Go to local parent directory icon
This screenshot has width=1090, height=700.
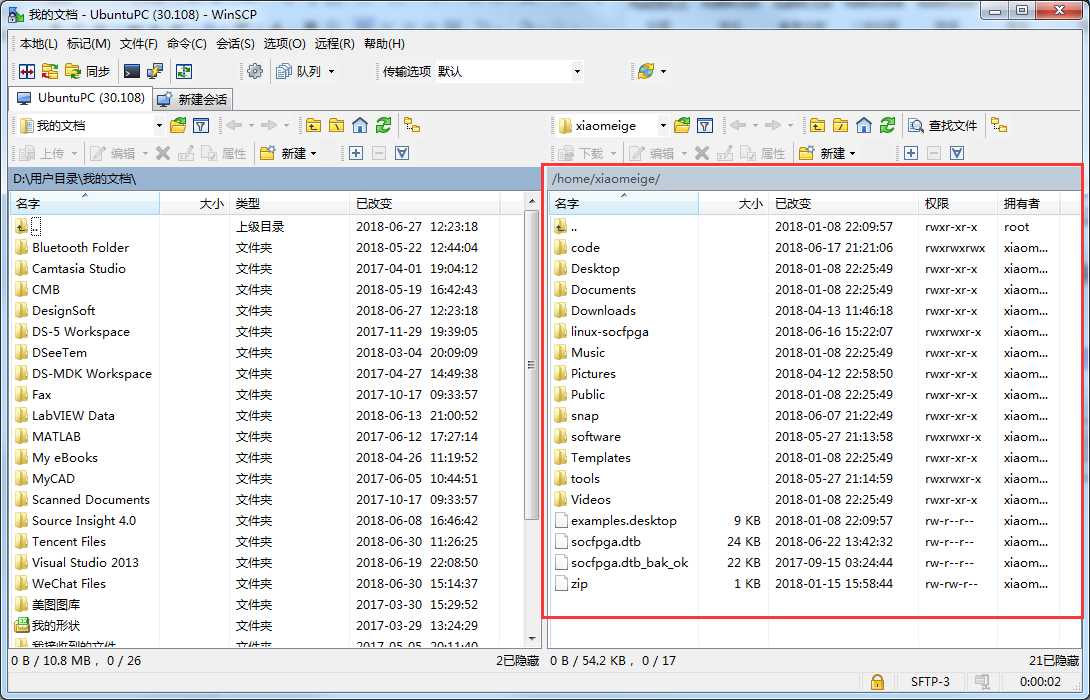point(314,126)
